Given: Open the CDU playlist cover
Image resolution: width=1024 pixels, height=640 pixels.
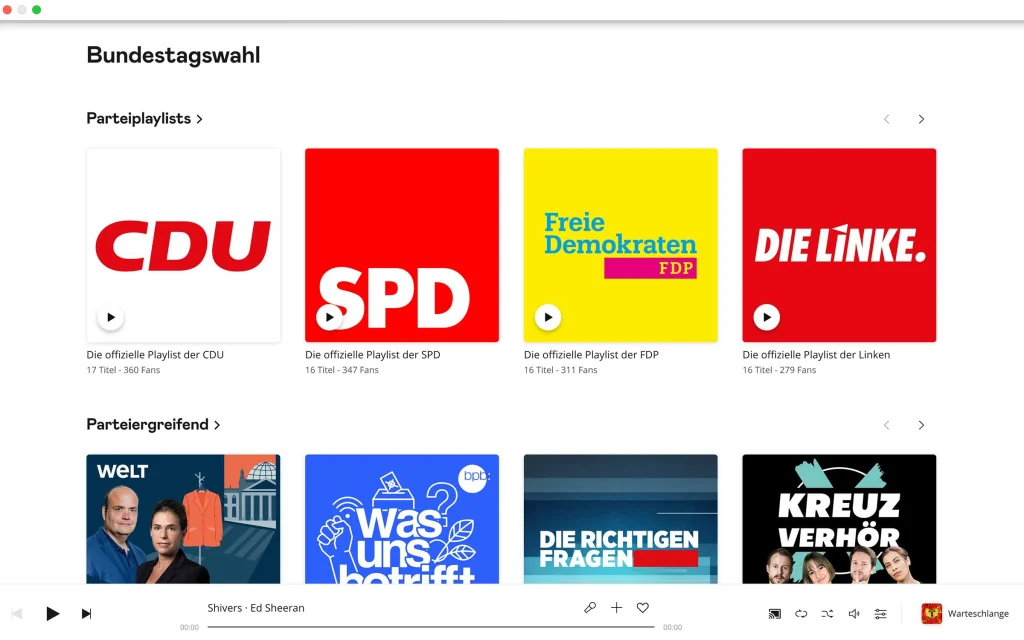Looking at the screenshot, I should click(184, 245).
